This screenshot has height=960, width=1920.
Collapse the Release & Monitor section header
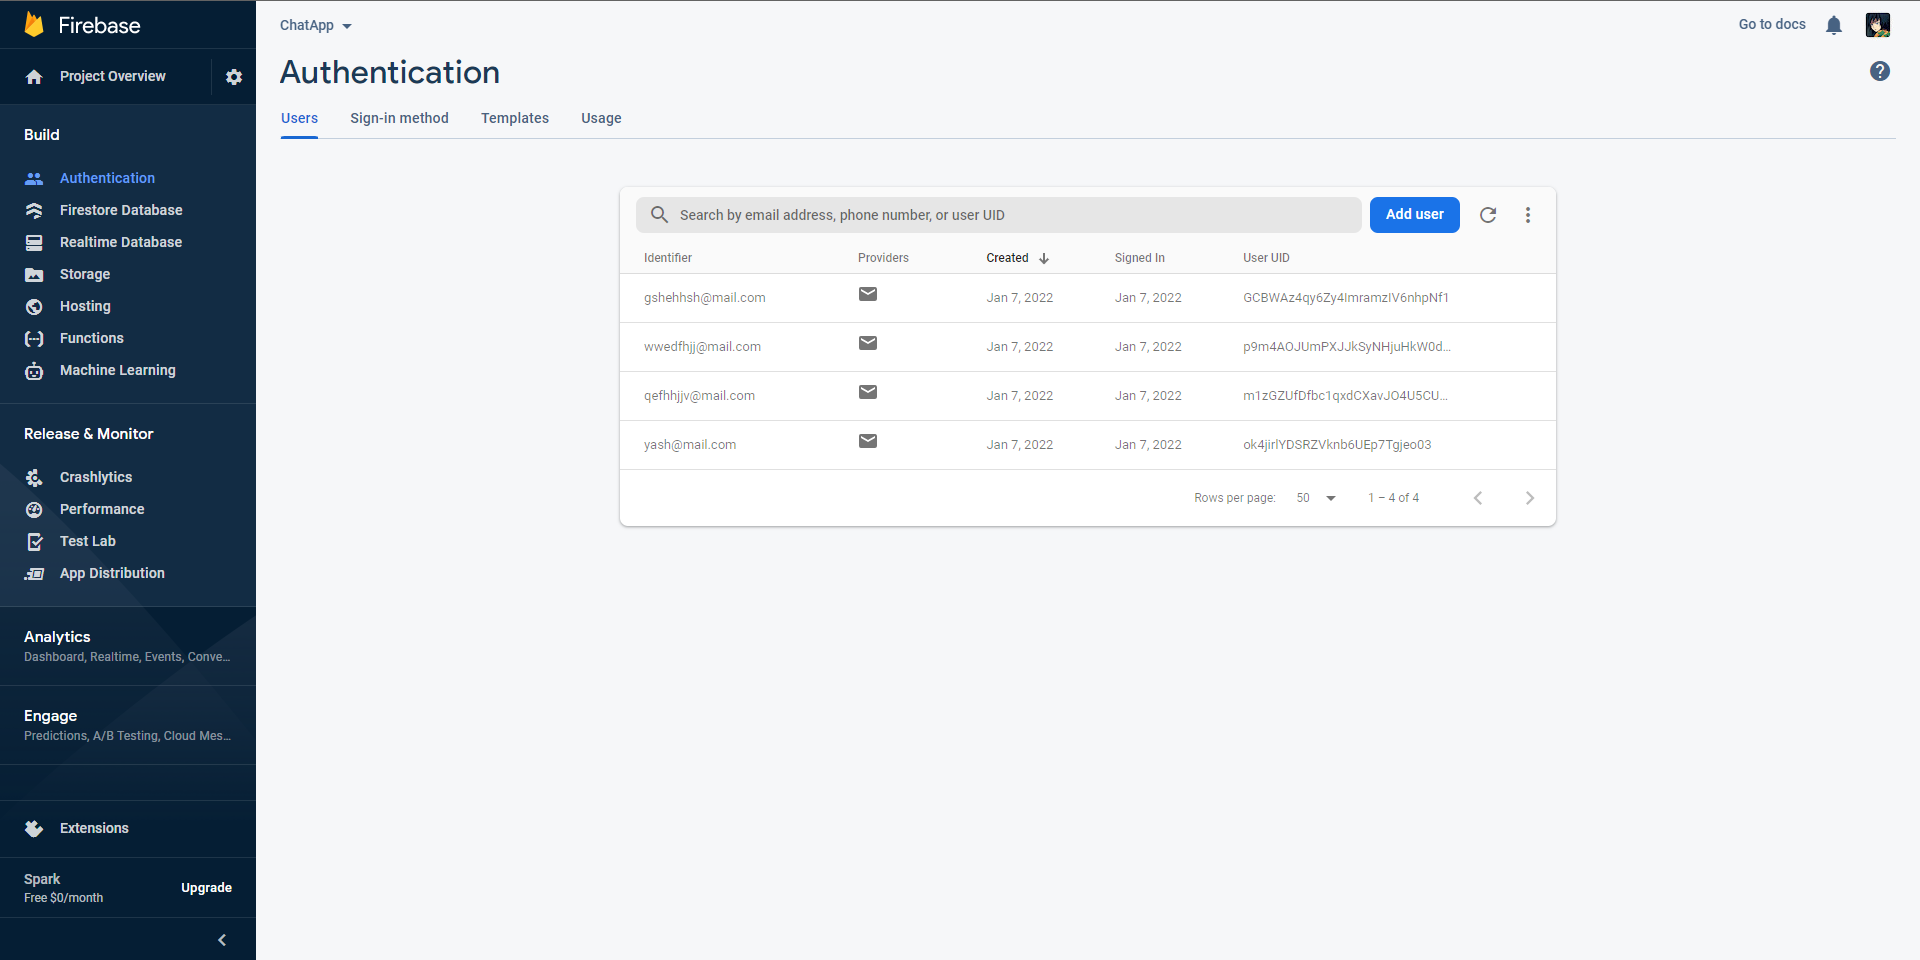(89, 434)
